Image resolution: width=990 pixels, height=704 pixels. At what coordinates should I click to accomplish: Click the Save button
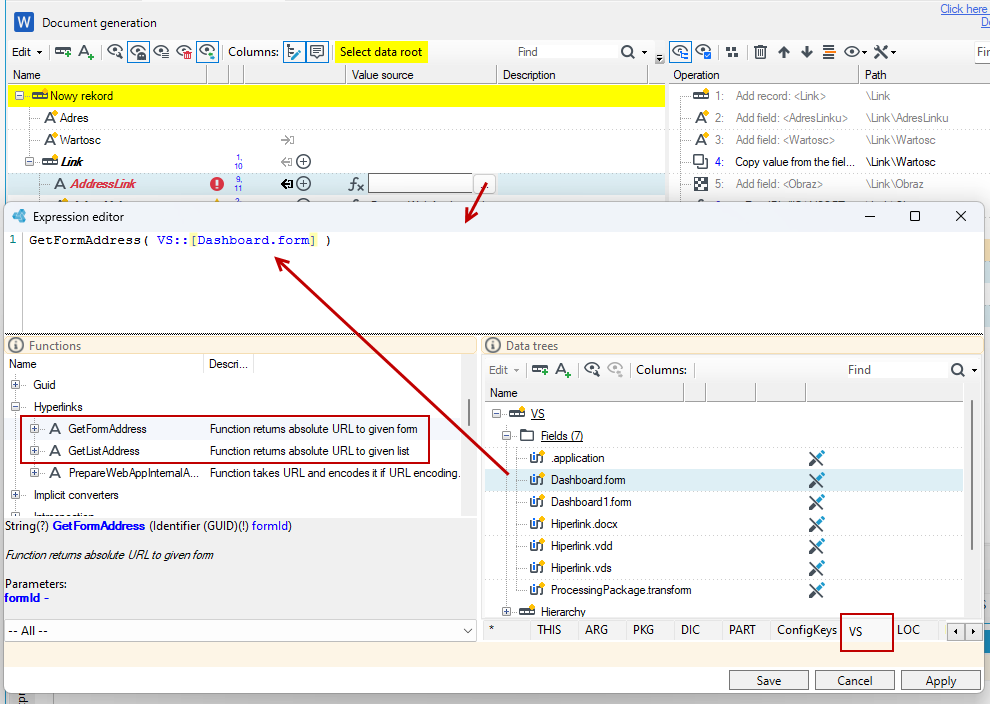point(768,681)
